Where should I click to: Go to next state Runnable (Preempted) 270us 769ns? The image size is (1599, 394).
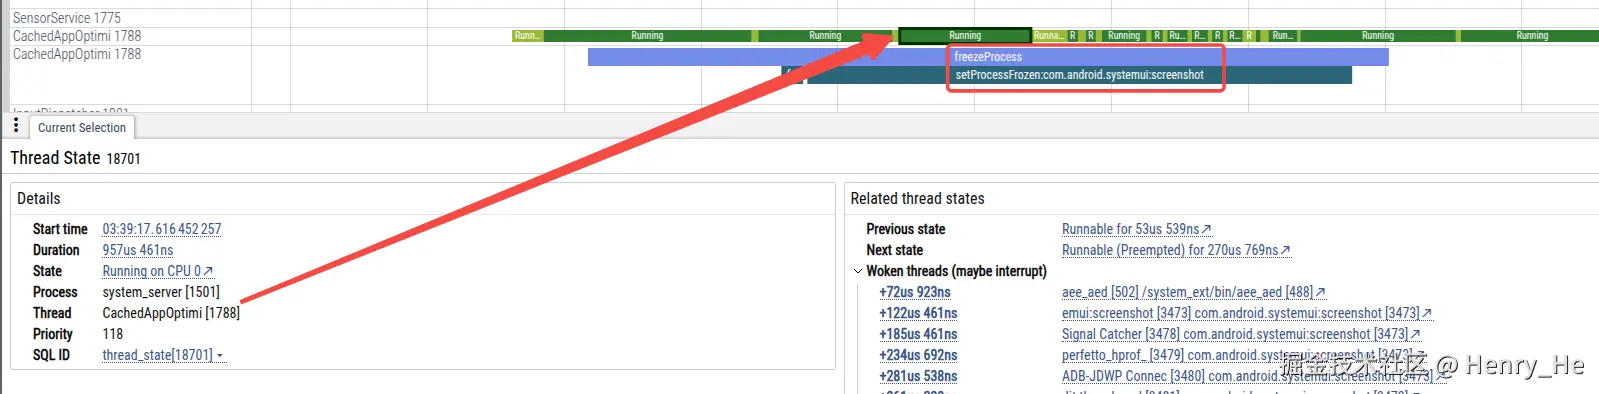tap(1176, 250)
